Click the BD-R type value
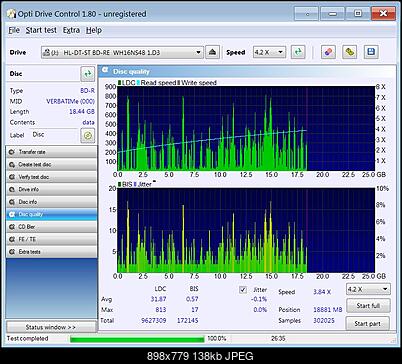 click(x=87, y=91)
